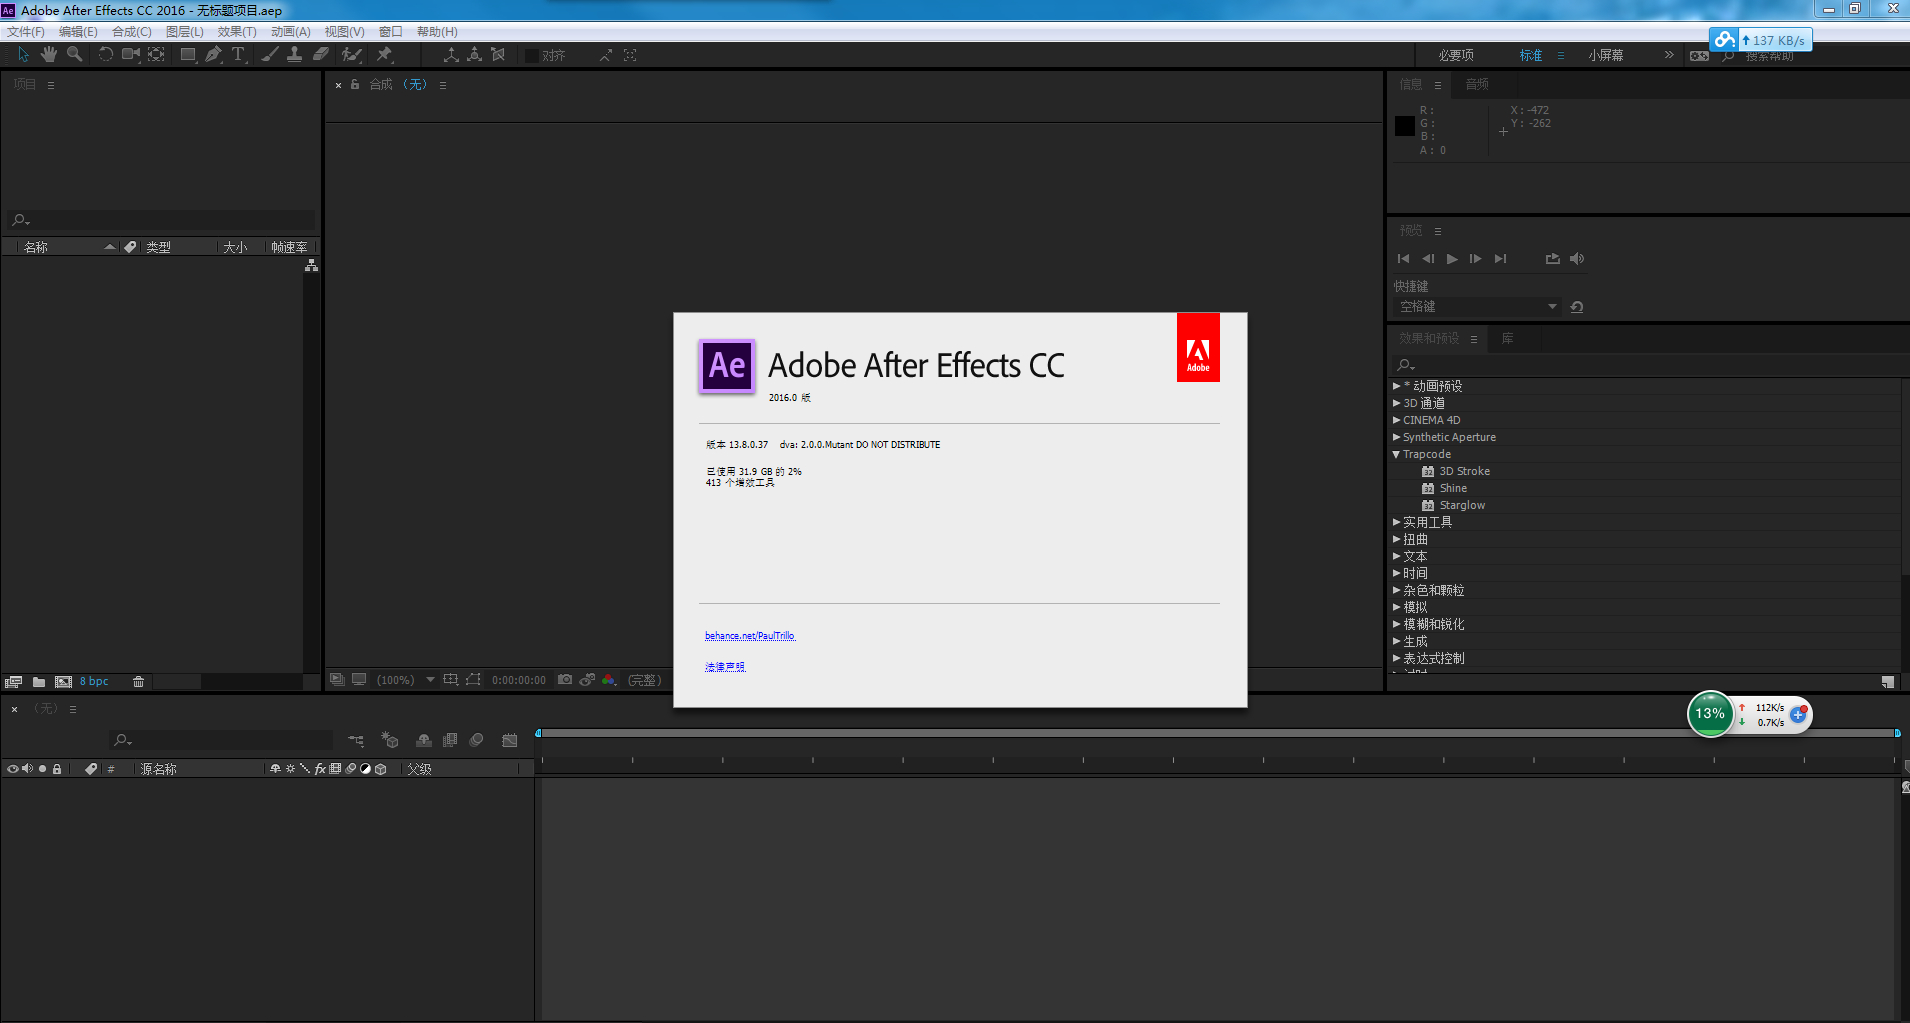The width and height of the screenshot is (1910, 1023).
Task: Expand the Synthetic Aperture category
Action: point(1397,437)
